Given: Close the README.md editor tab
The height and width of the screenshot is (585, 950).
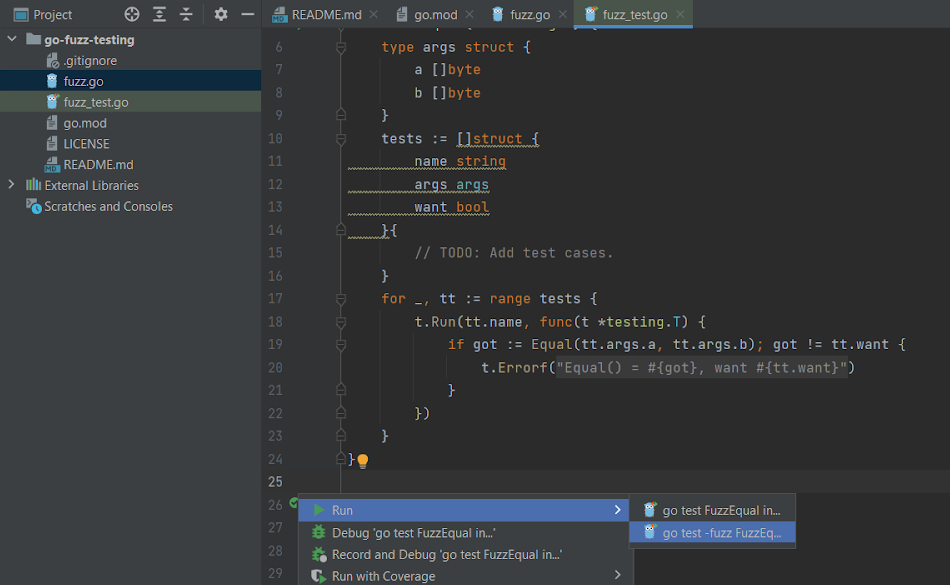Looking at the screenshot, I should click(x=374, y=14).
